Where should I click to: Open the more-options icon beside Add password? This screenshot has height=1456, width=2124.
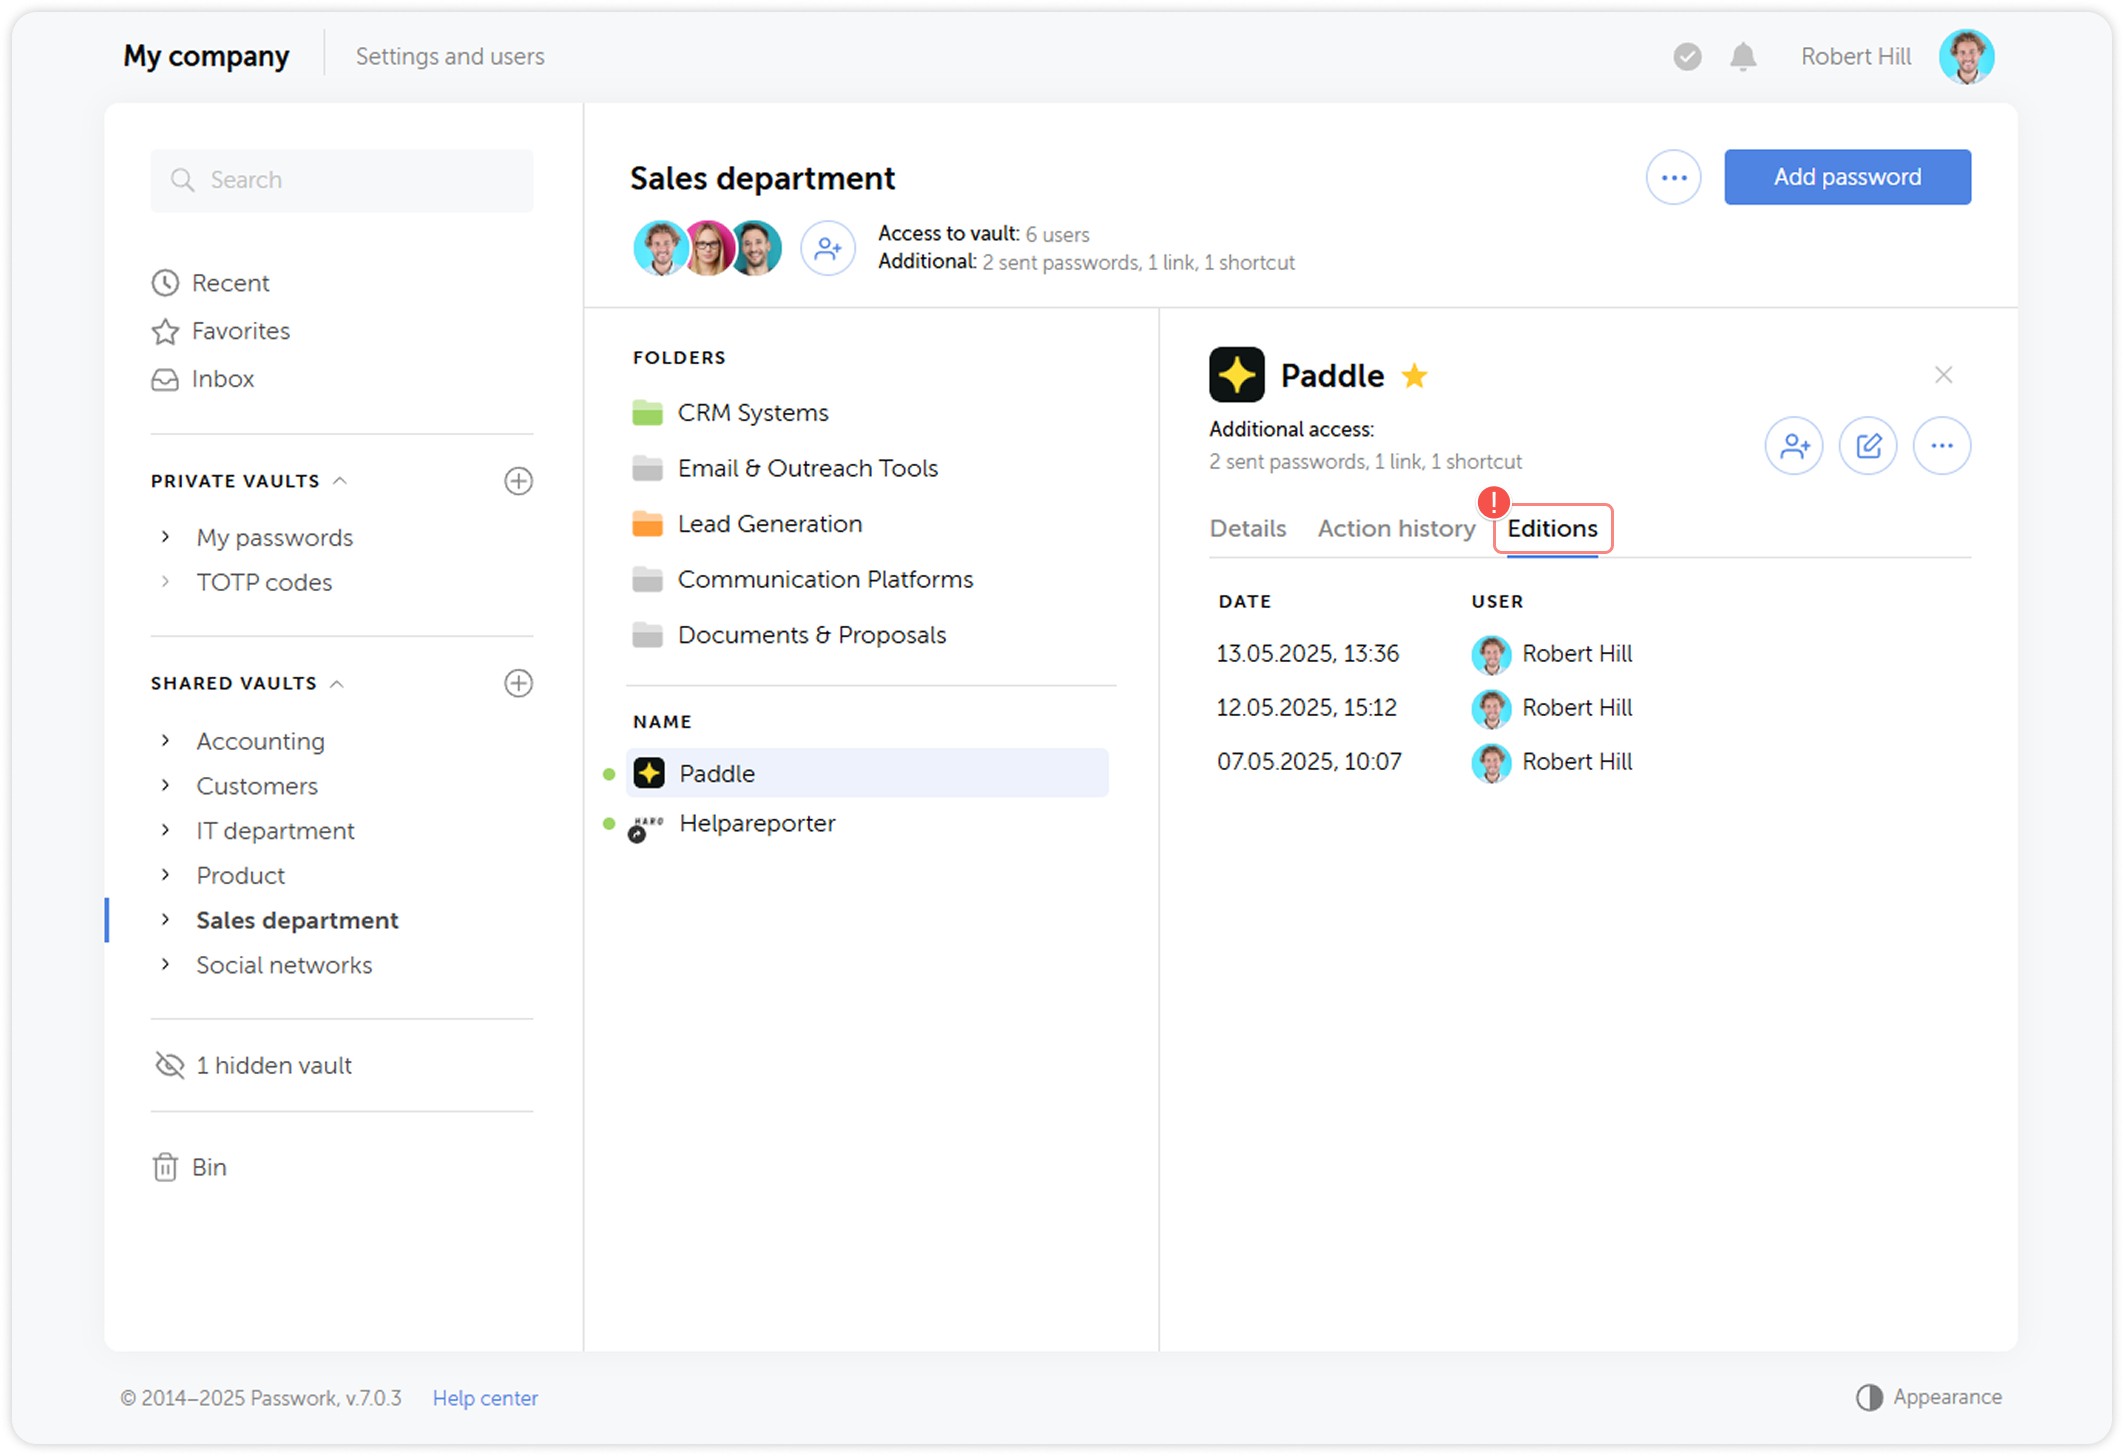tap(1674, 177)
